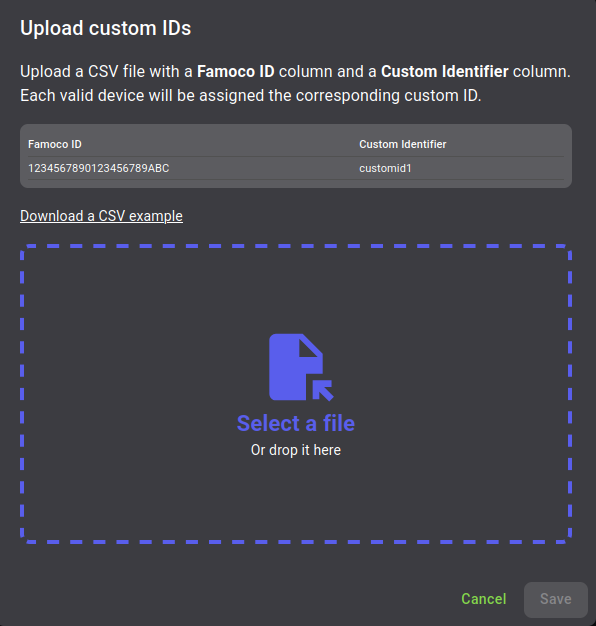Screen dimensions: 596x626
Task: Click the file upload icon
Action: click(x=301, y=367)
